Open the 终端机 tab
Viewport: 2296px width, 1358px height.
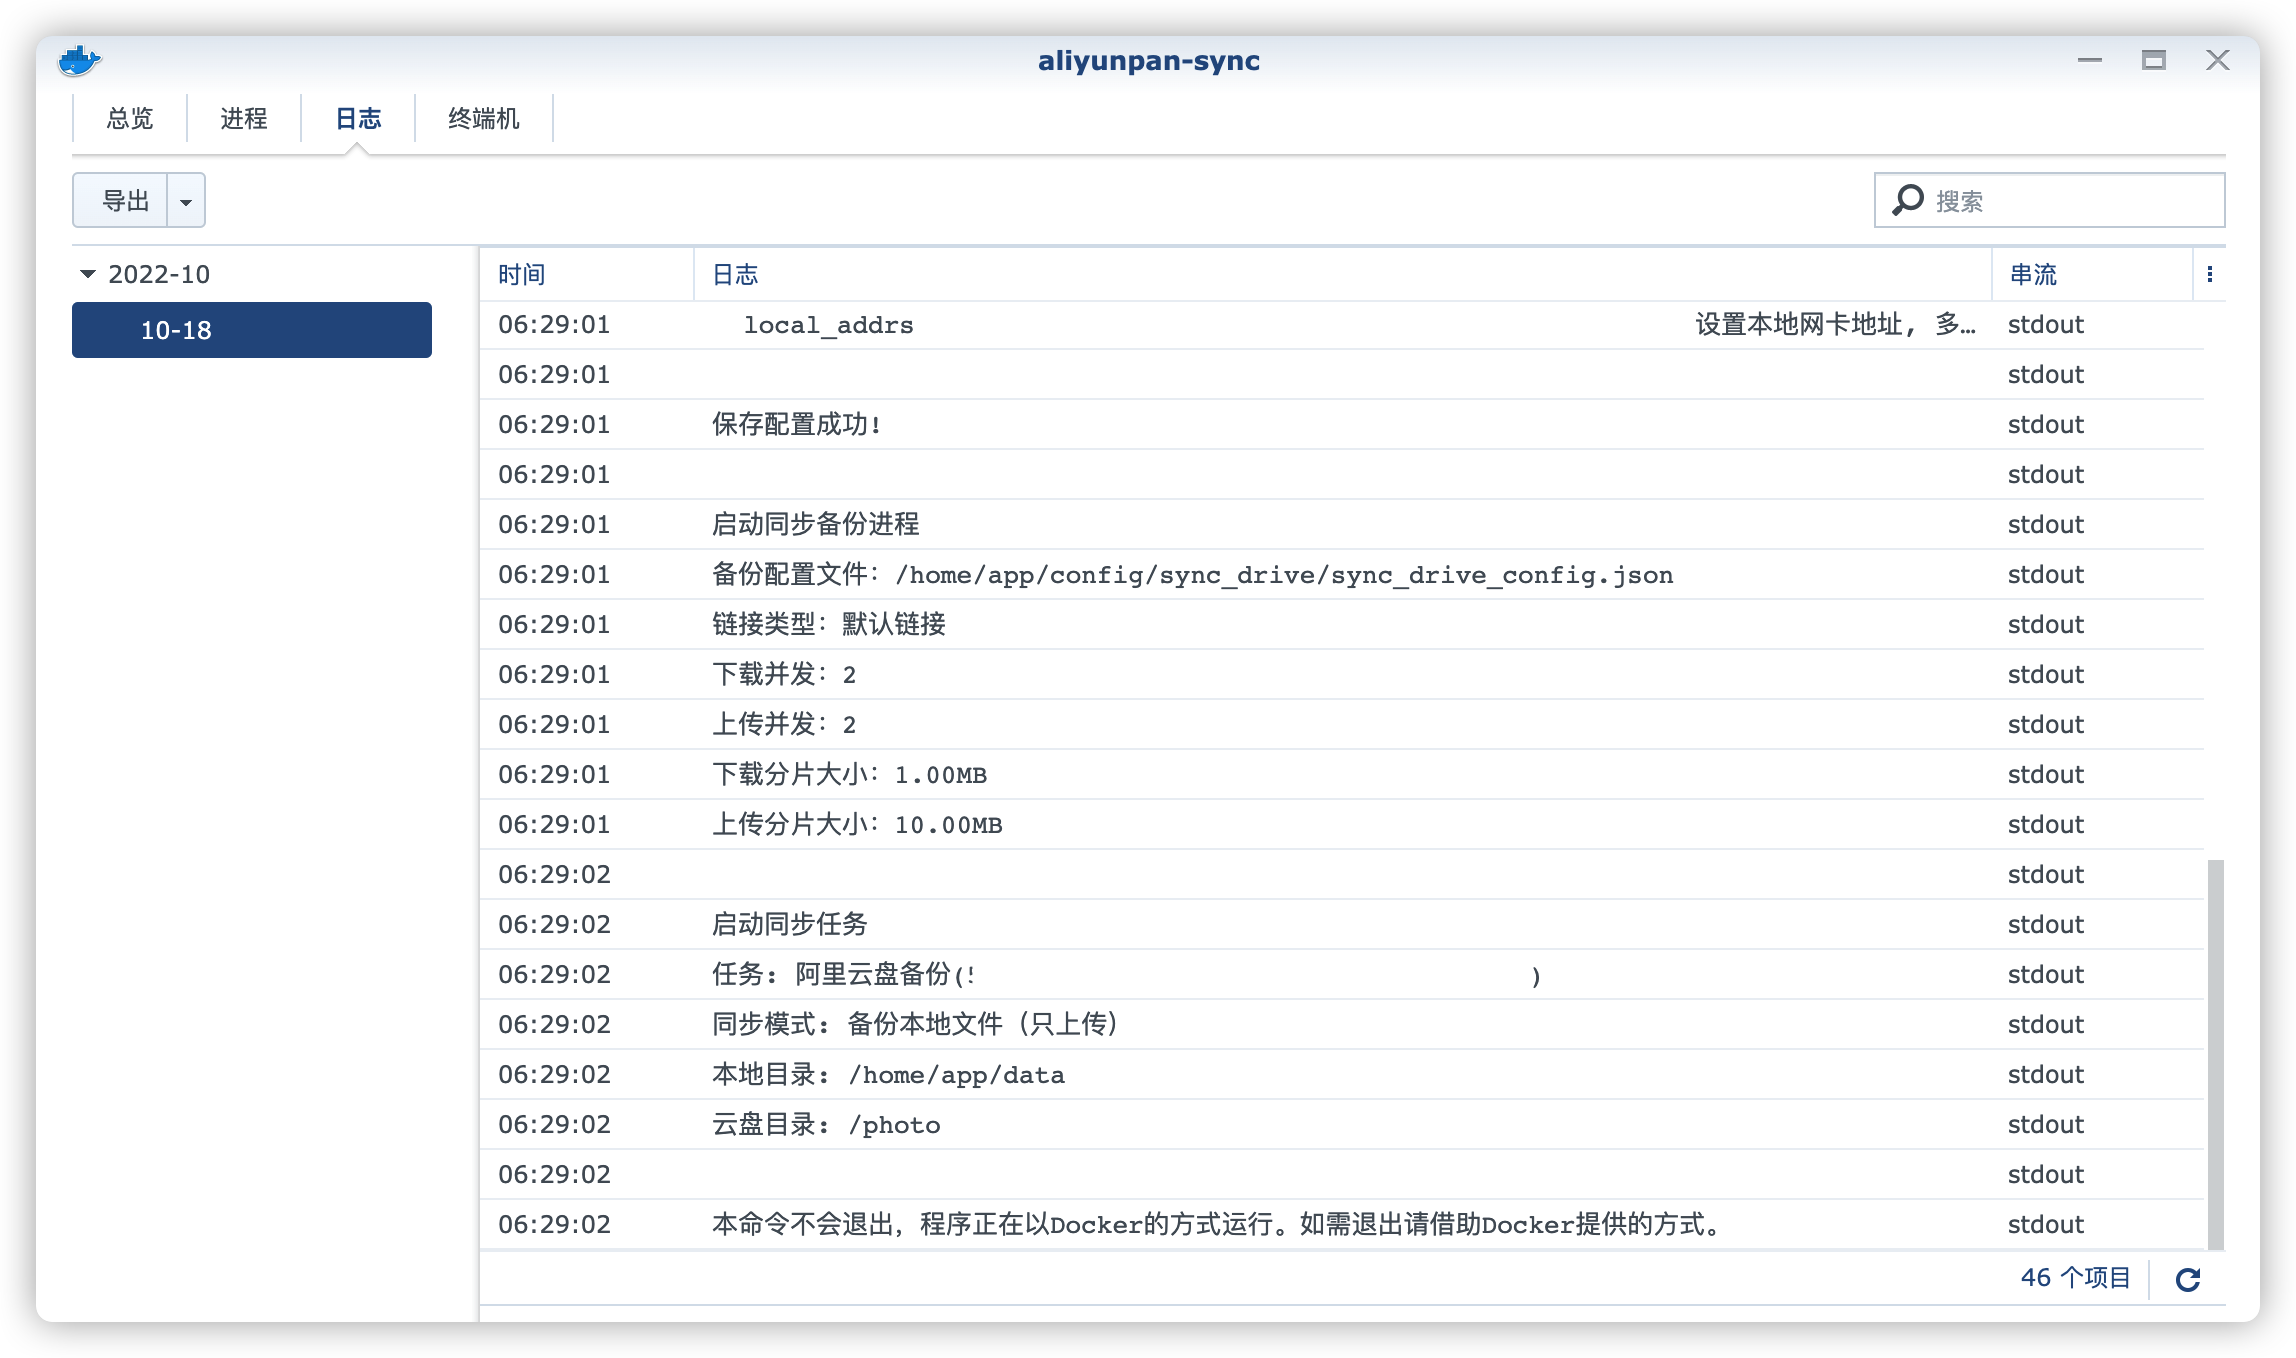[484, 119]
